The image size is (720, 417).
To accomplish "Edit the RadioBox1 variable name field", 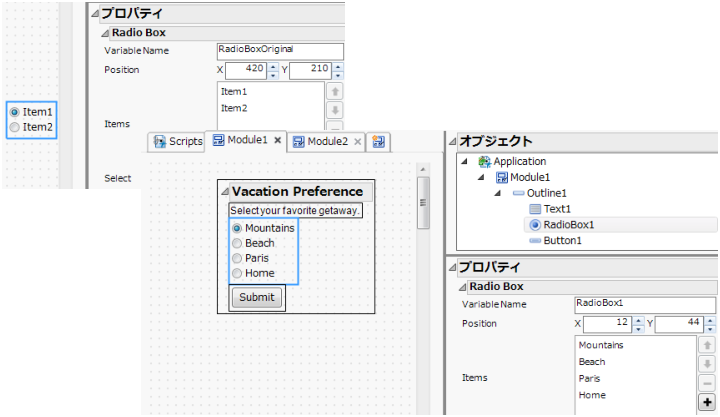I will [645, 305].
